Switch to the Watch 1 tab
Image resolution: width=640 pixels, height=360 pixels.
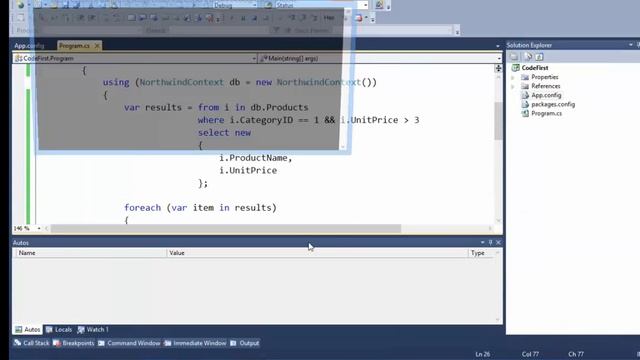coord(93,329)
